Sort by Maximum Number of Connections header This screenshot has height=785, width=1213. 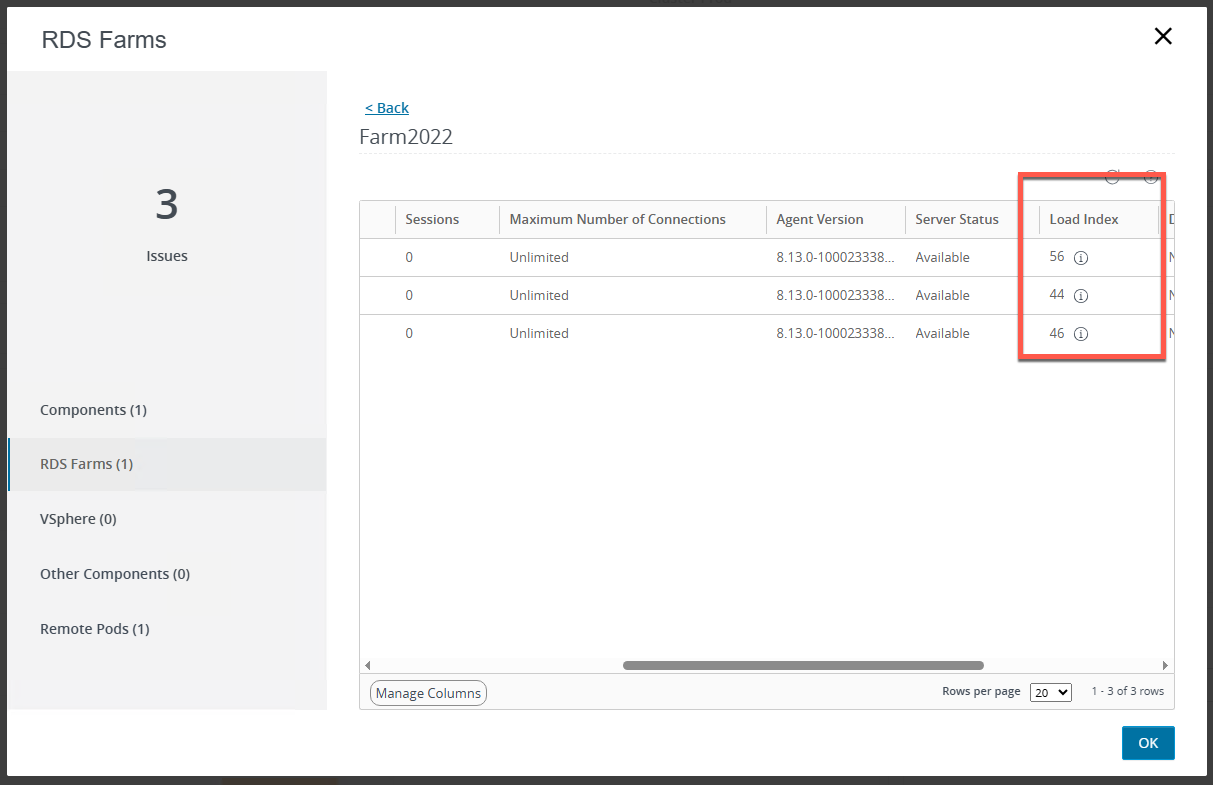click(618, 219)
